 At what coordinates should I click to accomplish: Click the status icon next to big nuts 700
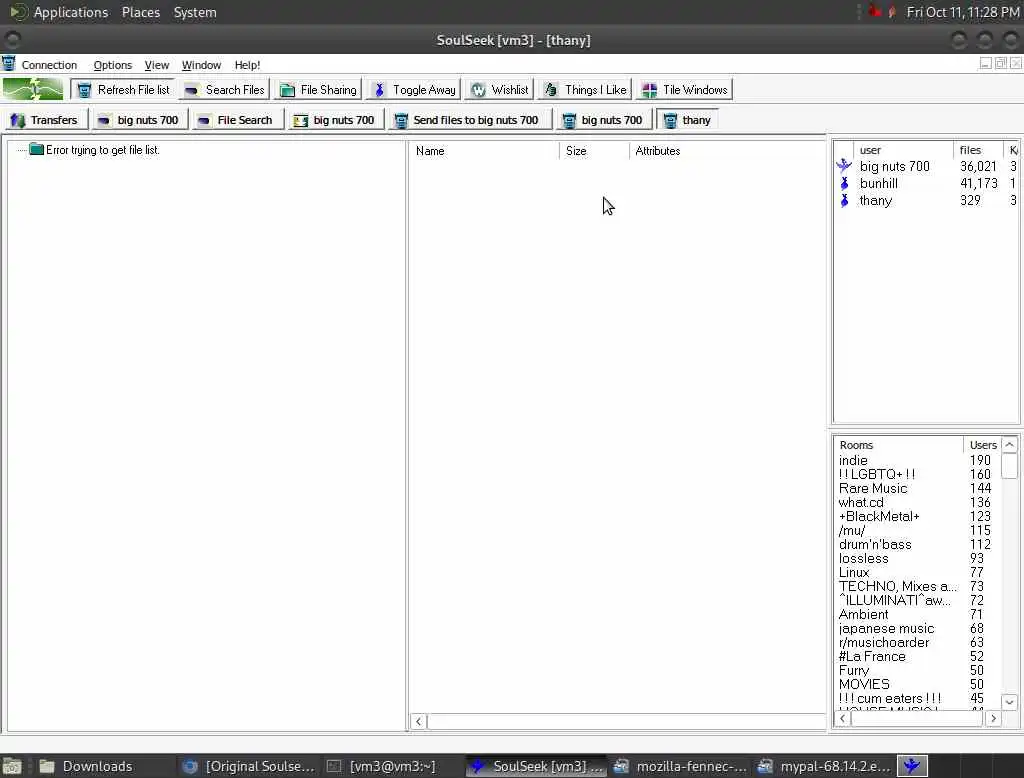[x=844, y=165]
